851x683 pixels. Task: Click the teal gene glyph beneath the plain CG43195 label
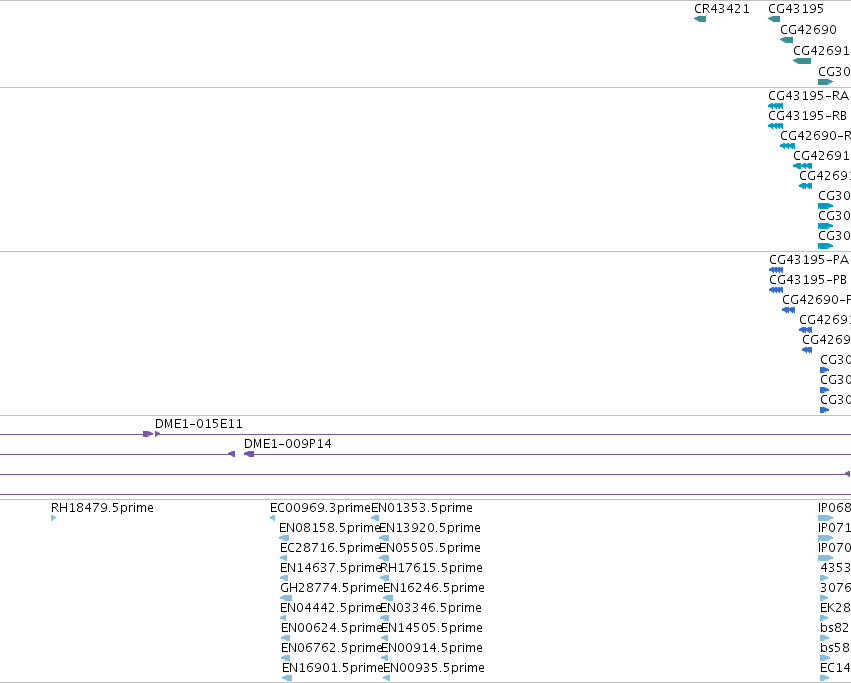pos(774,19)
